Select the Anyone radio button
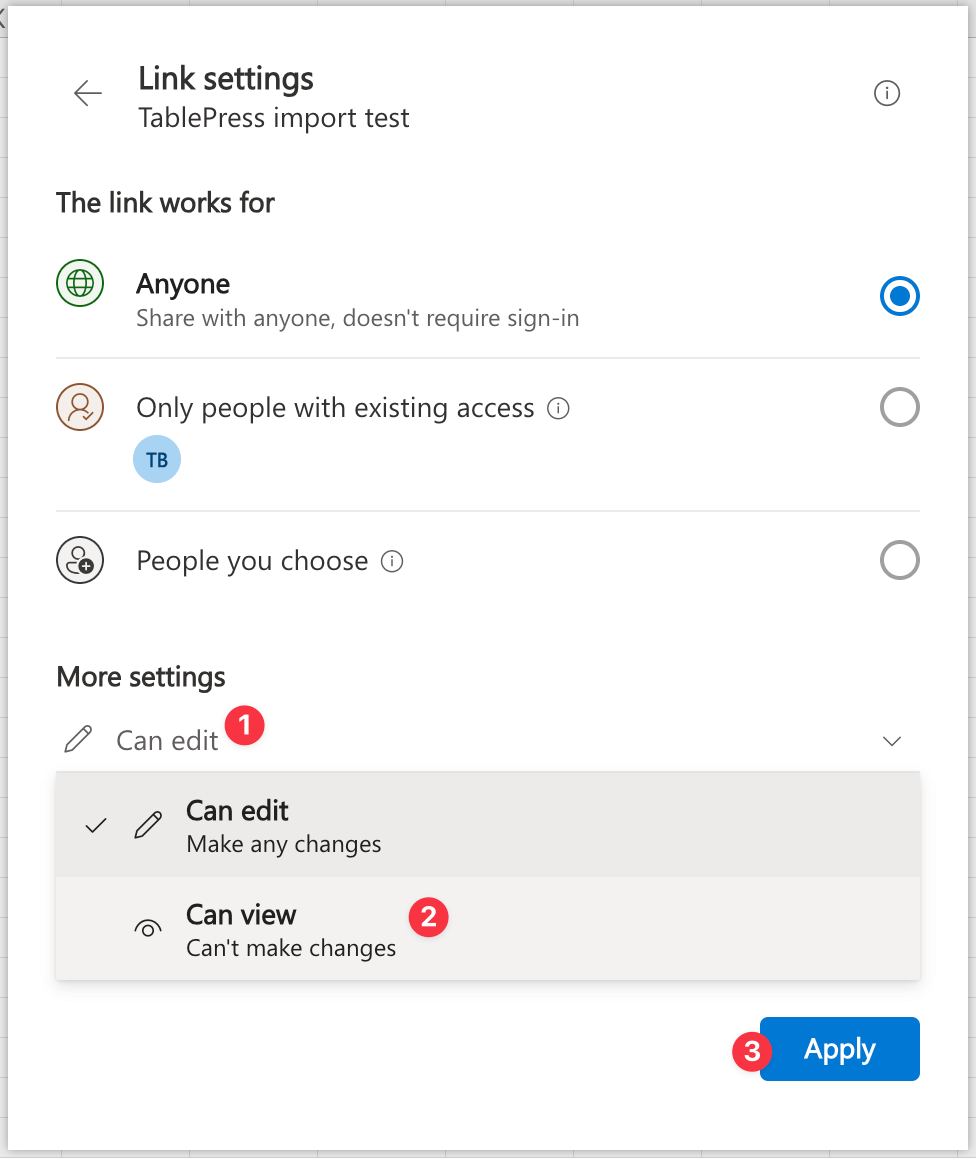Viewport: 976px width, 1158px height. click(899, 296)
